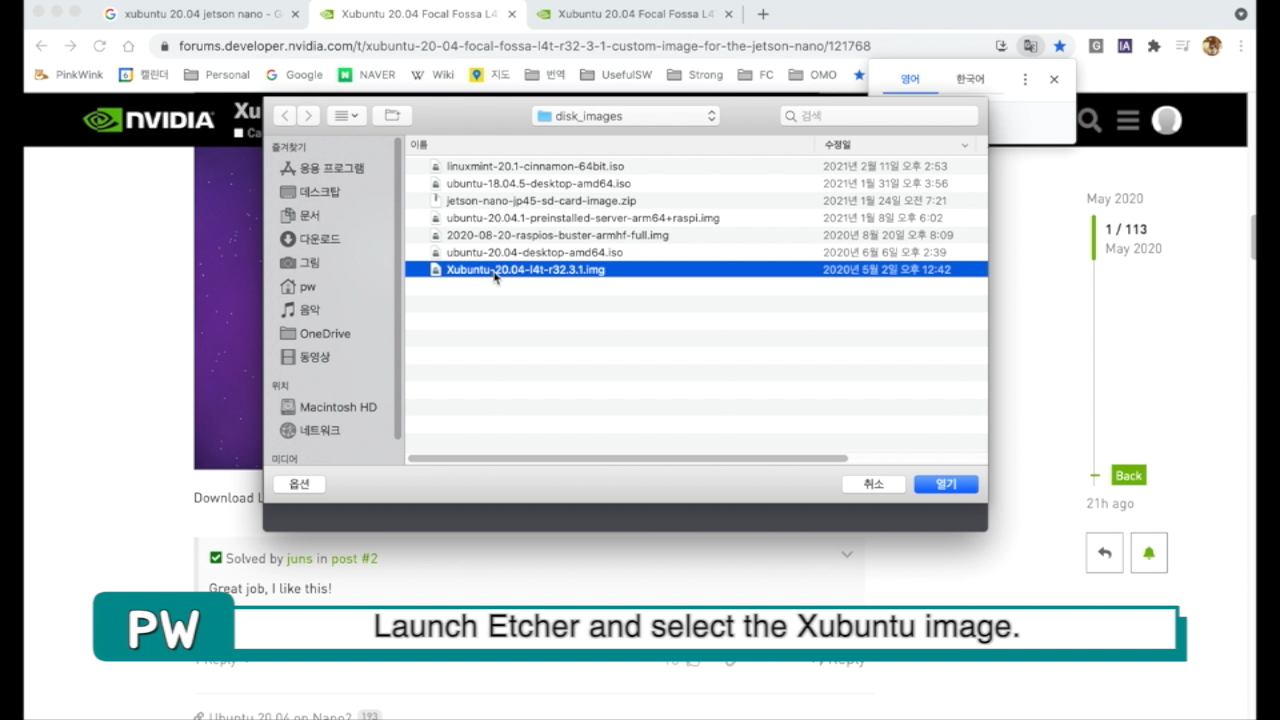1280x720 pixels.
Task: Select 네트워크 in the sidebar
Action: (x=310, y=430)
